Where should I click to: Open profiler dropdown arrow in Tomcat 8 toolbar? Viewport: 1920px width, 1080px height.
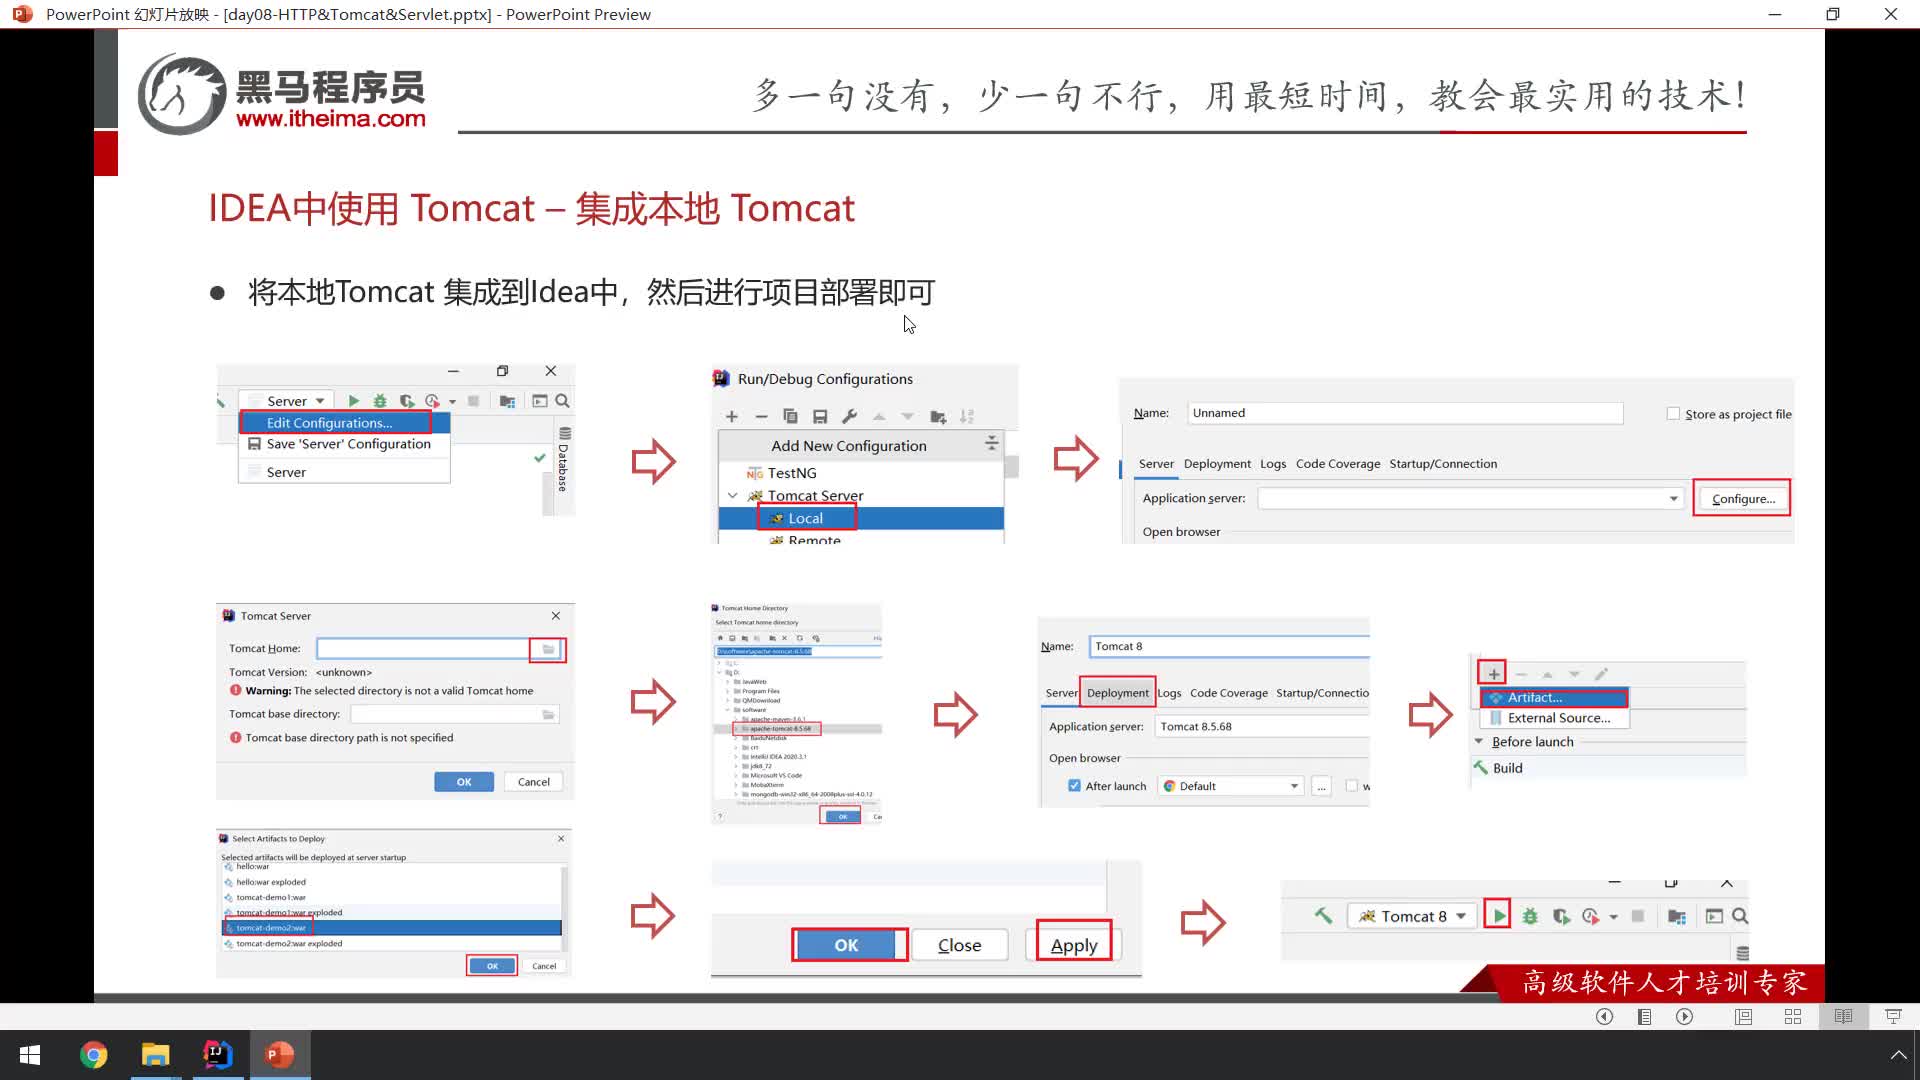tap(1613, 917)
